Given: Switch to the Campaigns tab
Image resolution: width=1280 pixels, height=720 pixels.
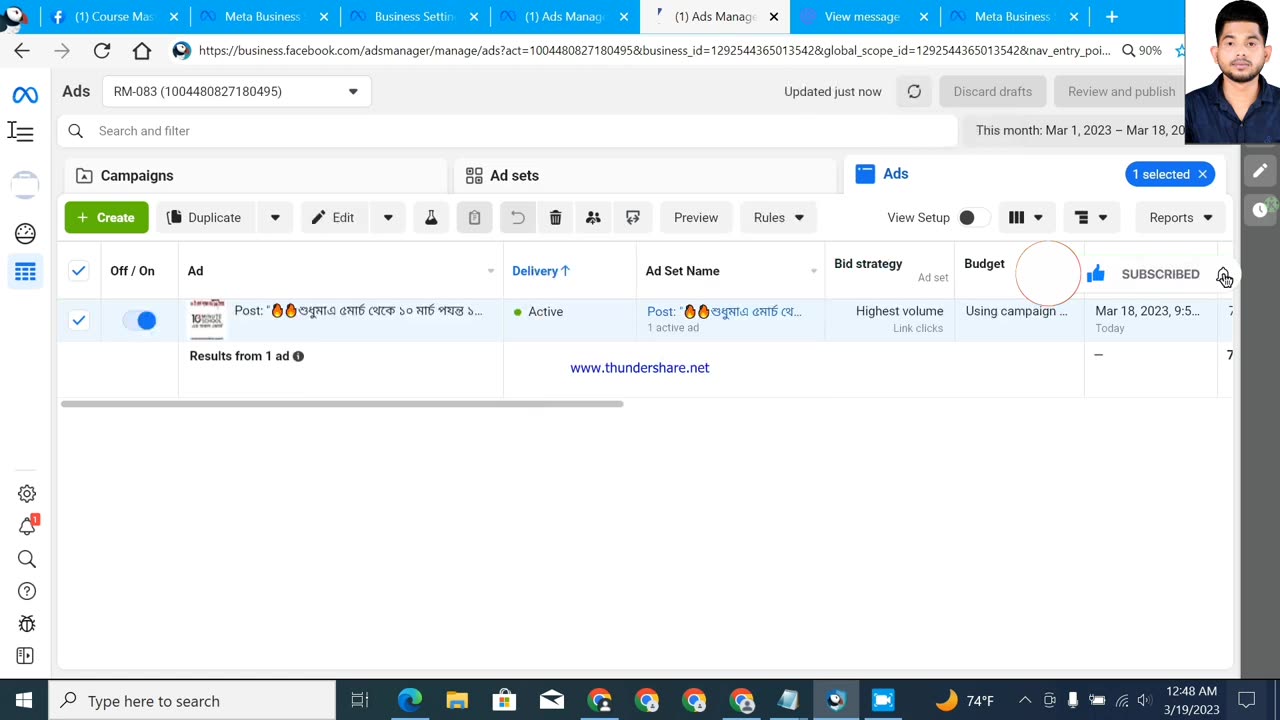Looking at the screenshot, I should click(x=256, y=176).
